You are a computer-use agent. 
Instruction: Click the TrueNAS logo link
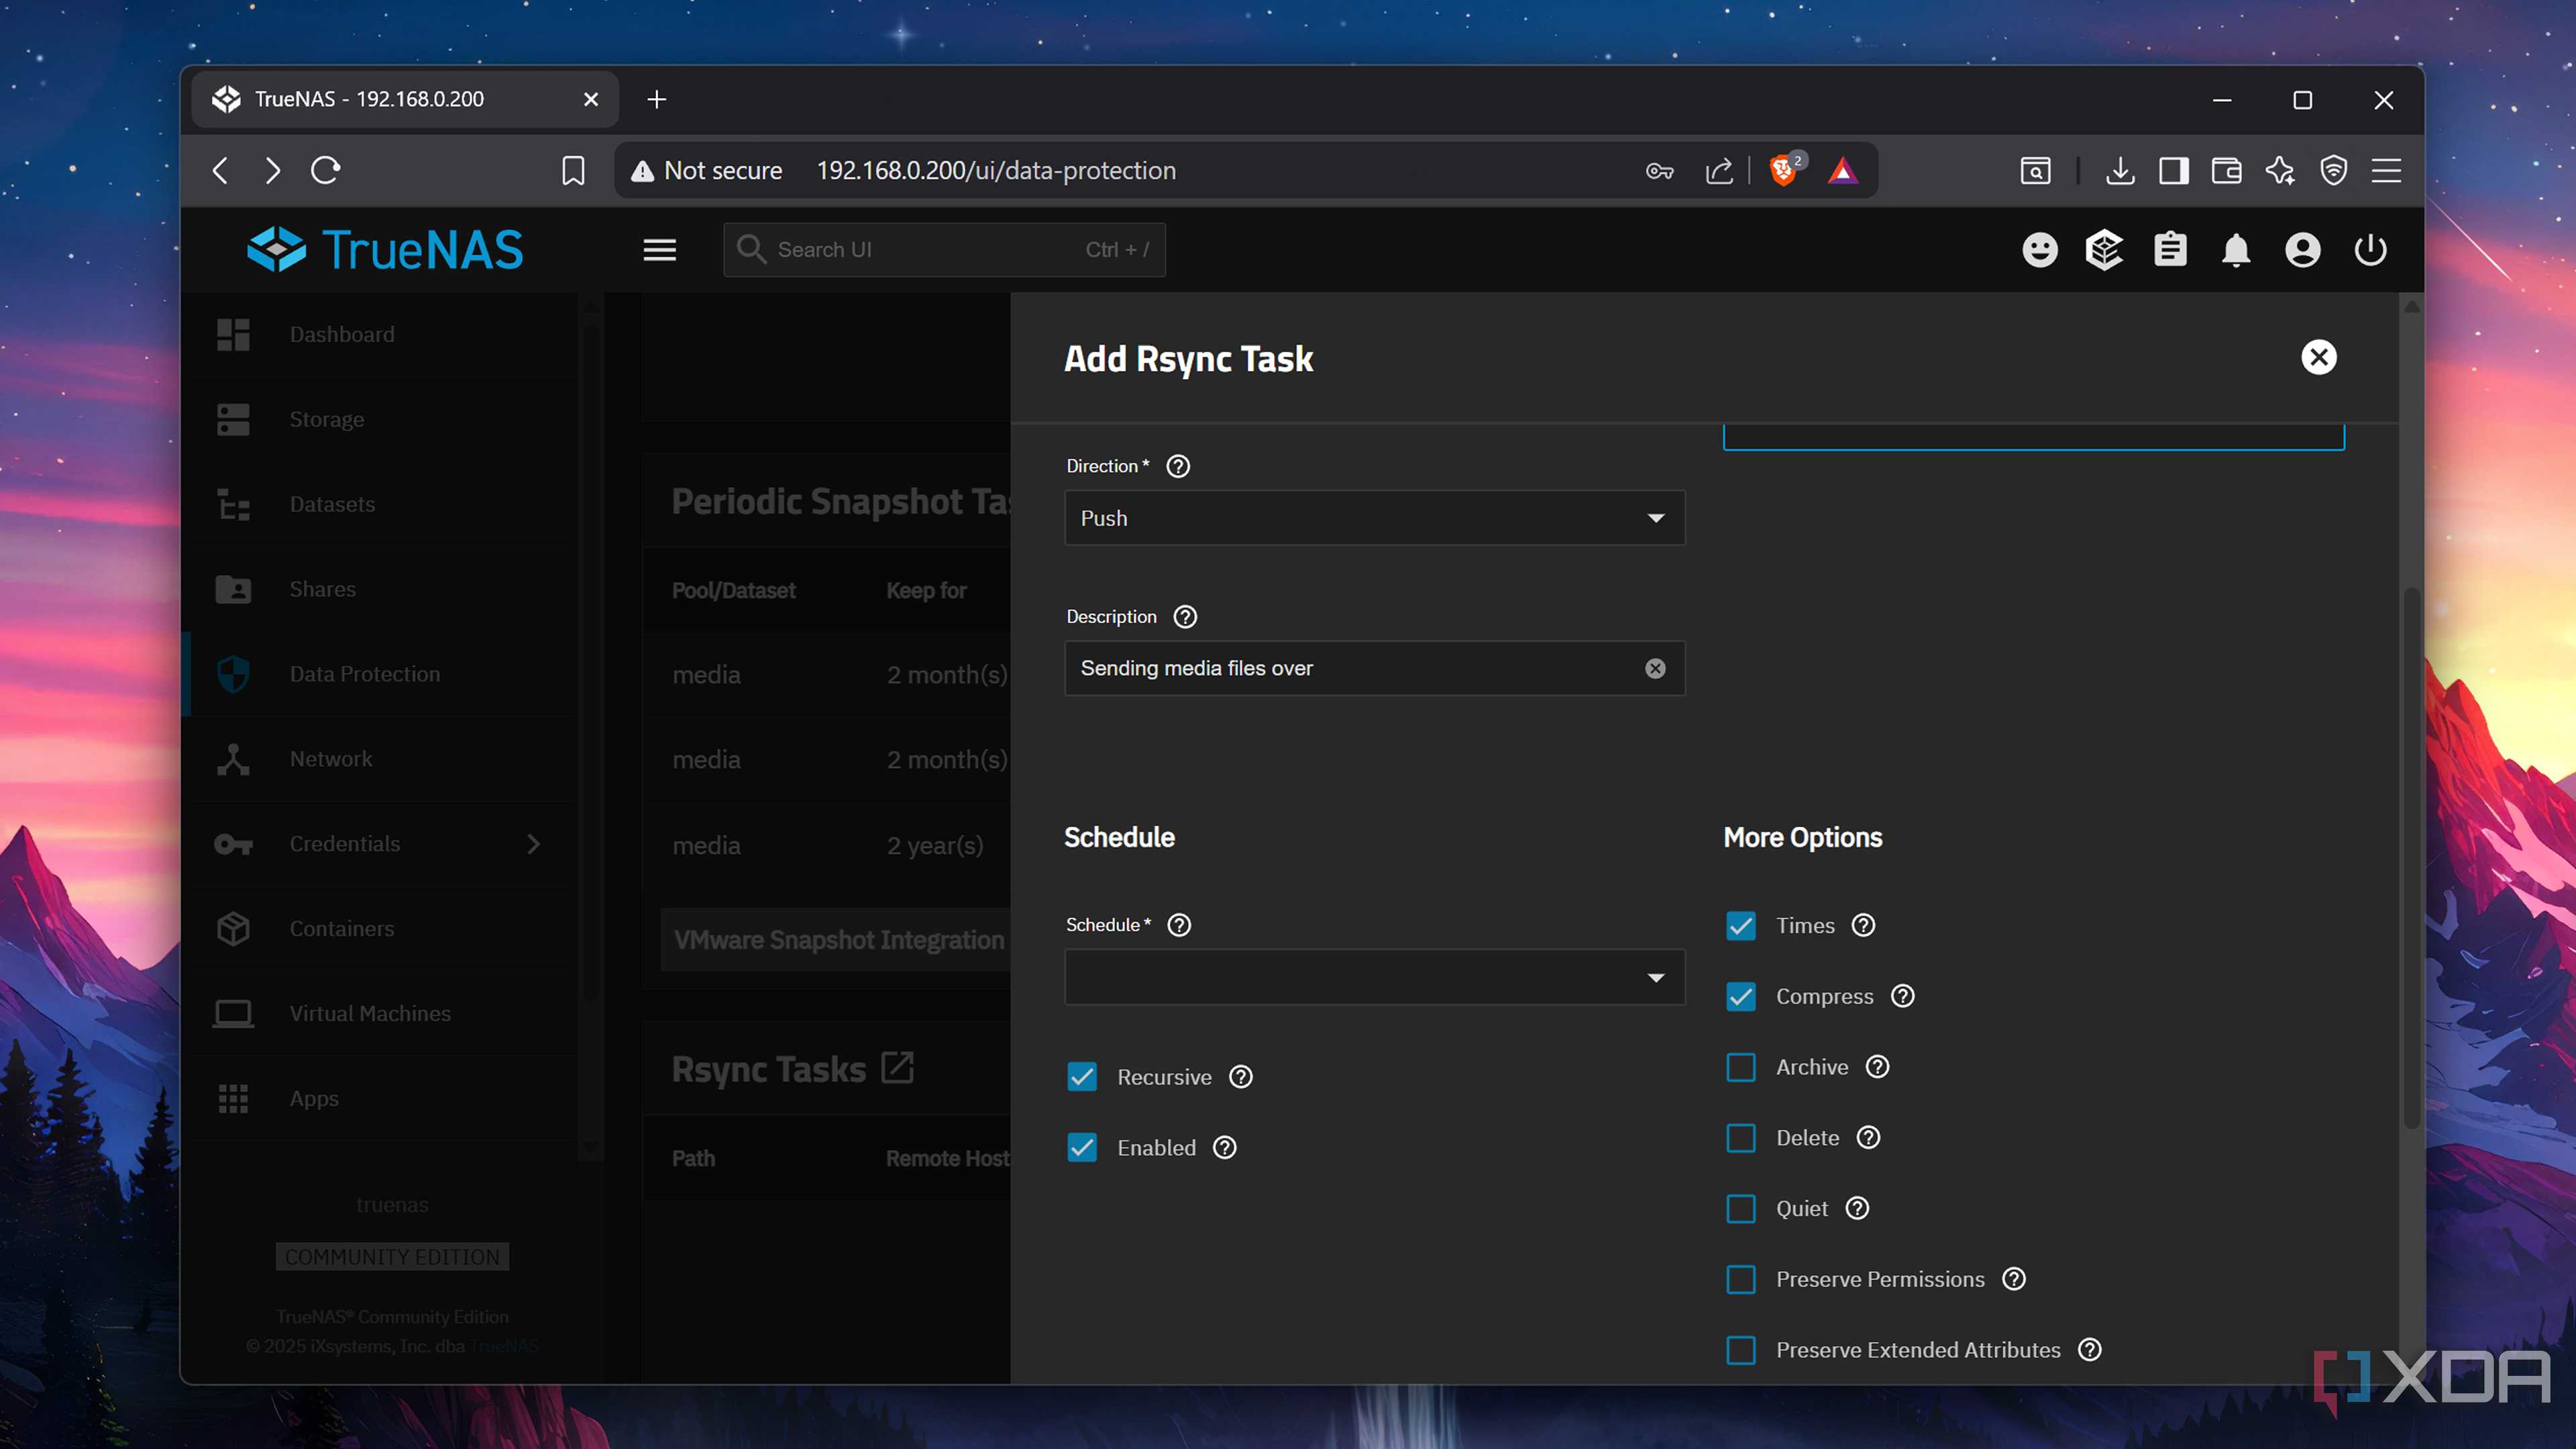385,250
